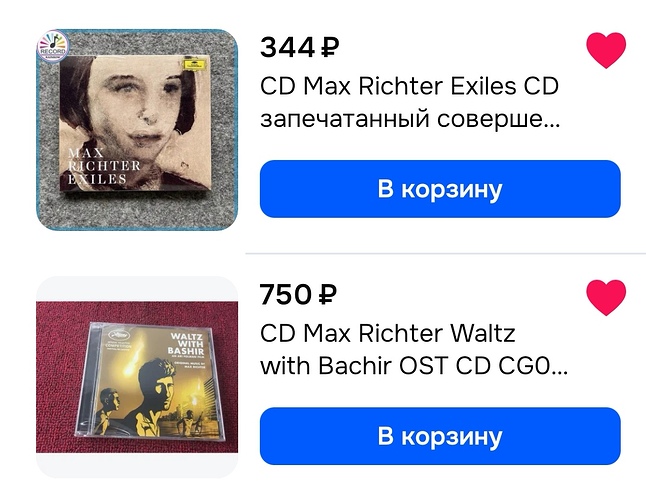
Task: Remove Max Richter Exiles from favorites
Action: click(x=606, y=50)
